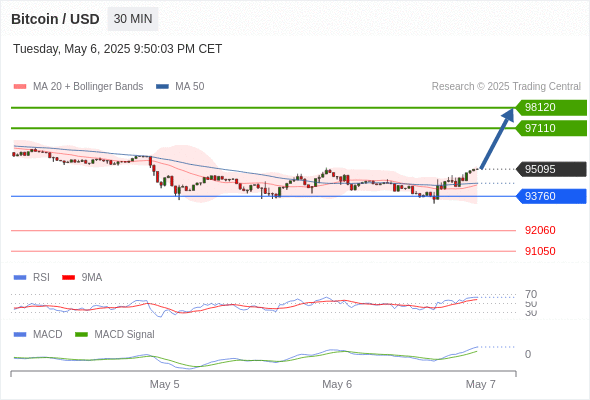Click the 30 MIN timeframe badge
590x400 pixels.
133,19
